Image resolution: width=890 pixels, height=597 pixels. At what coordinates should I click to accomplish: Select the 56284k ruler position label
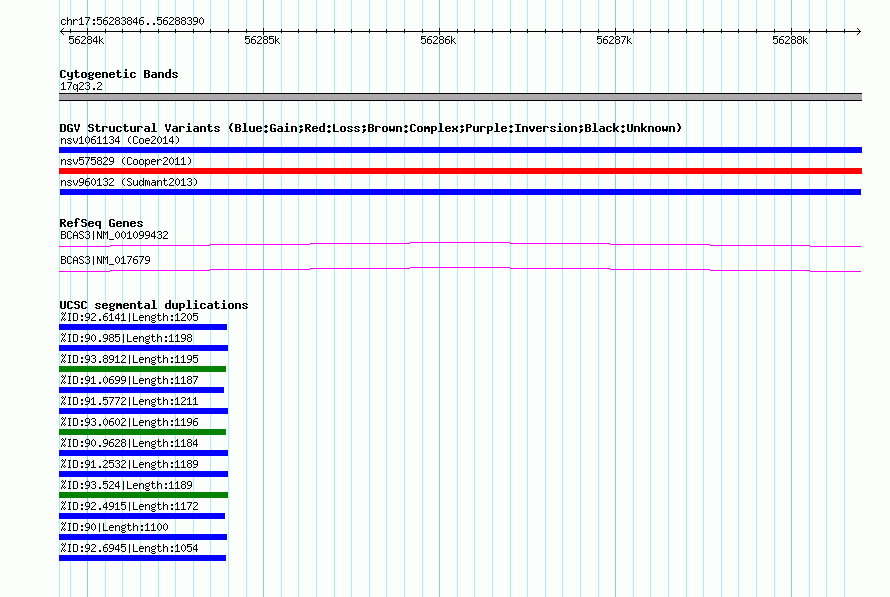pos(86,40)
